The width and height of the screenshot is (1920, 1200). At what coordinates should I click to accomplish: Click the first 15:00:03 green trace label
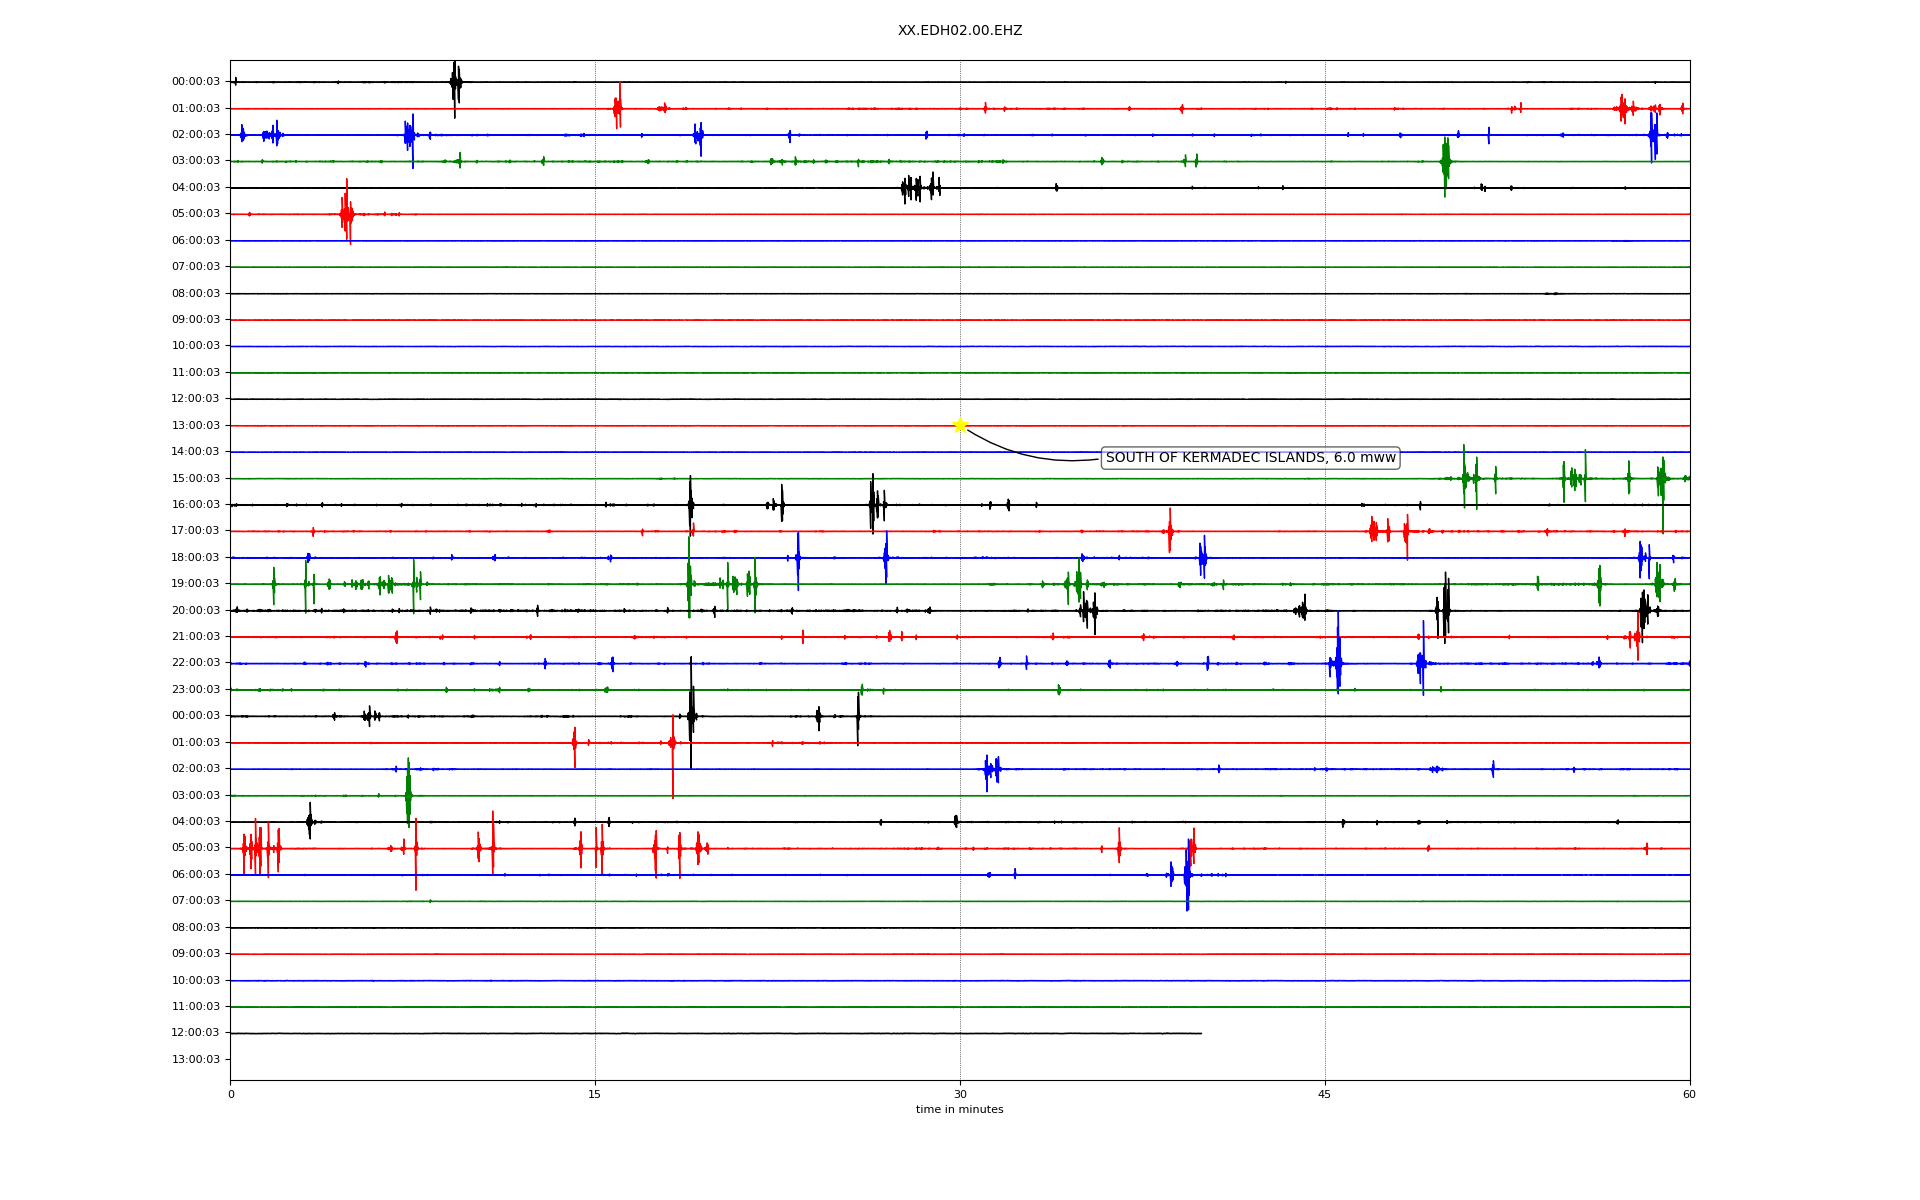[196, 478]
